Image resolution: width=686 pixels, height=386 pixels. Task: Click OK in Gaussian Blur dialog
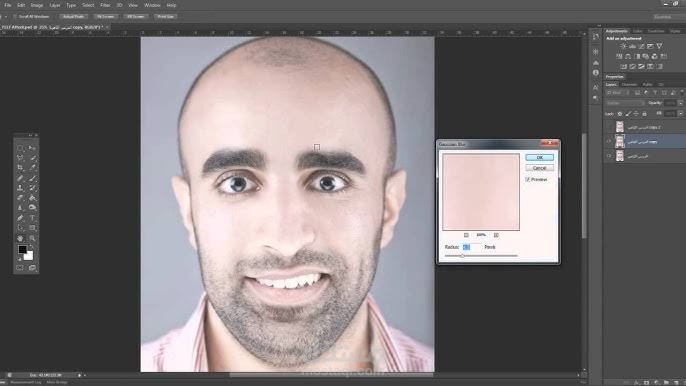539,158
